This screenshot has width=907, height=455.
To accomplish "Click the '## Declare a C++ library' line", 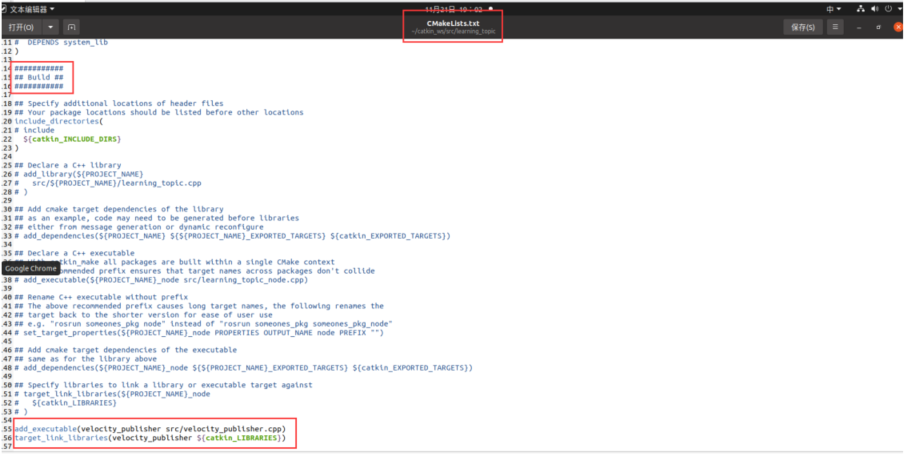I will [68, 165].
